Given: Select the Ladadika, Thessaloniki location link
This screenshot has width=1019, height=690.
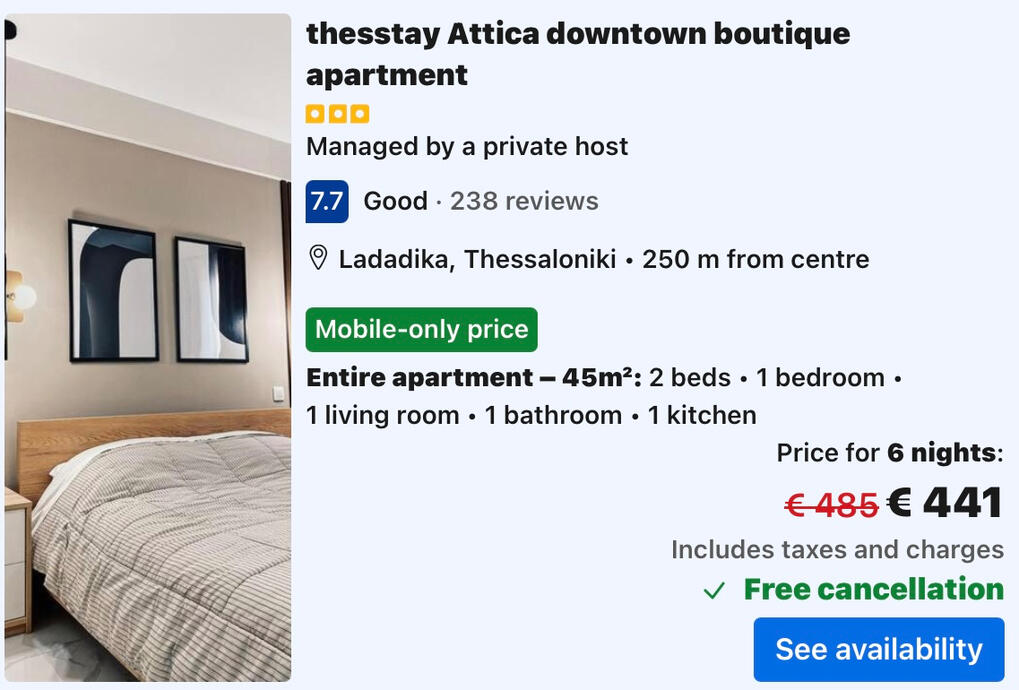Looking at the screenshot, I should point(477,260).
